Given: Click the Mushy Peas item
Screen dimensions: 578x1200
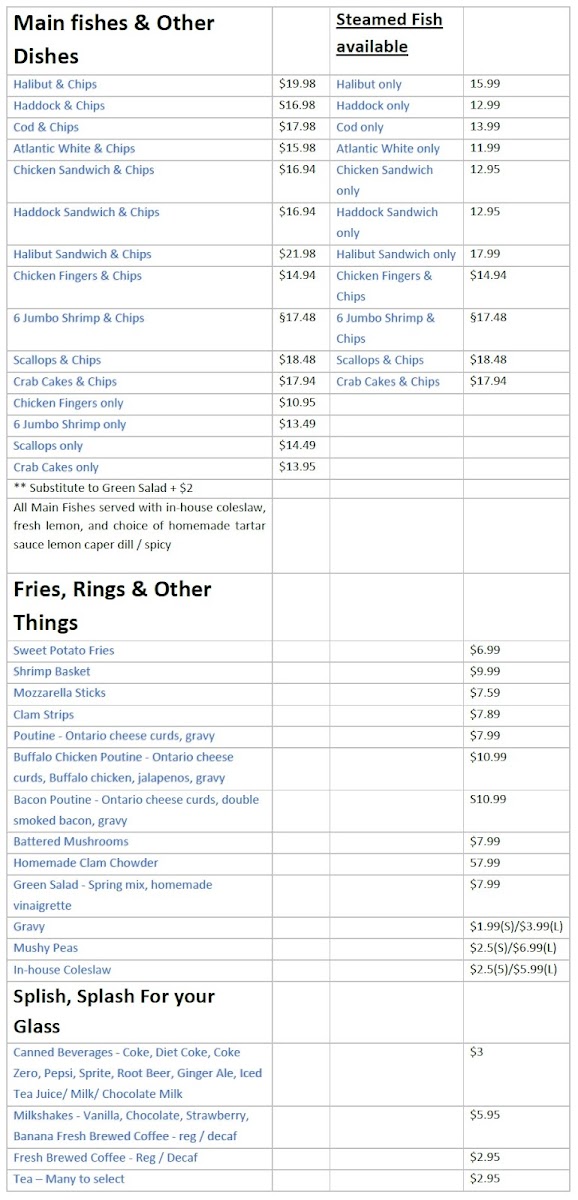Looking at the screenshot, I should tap(45, 948).
